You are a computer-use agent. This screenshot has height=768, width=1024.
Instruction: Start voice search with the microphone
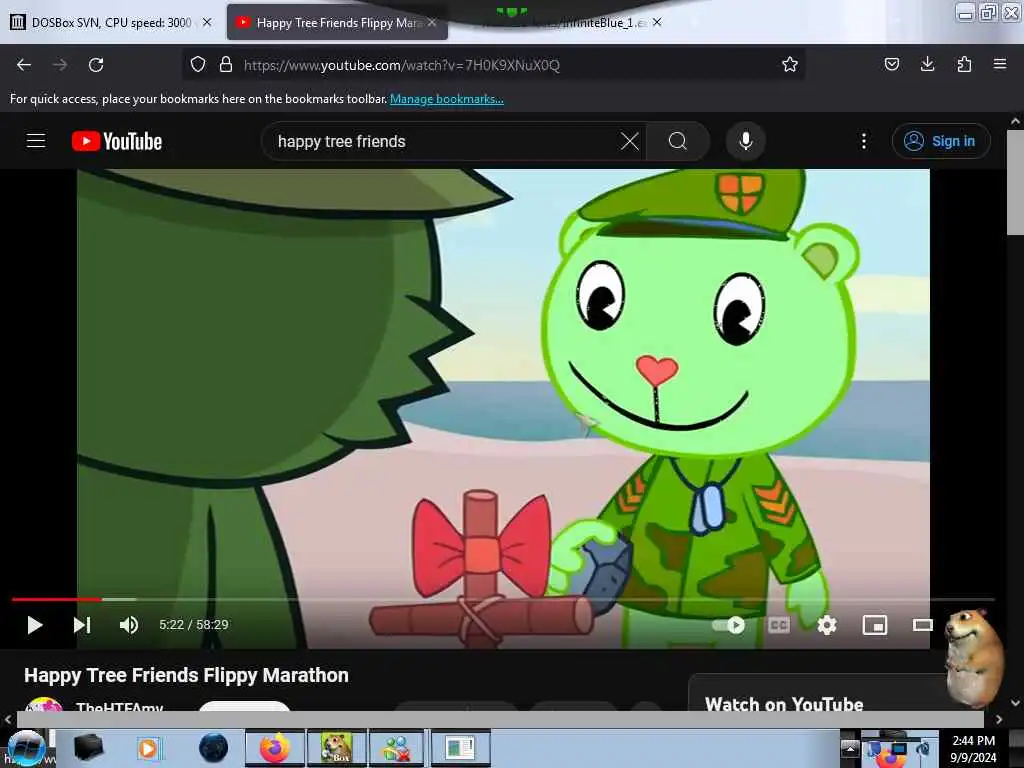tap(746, 141)
